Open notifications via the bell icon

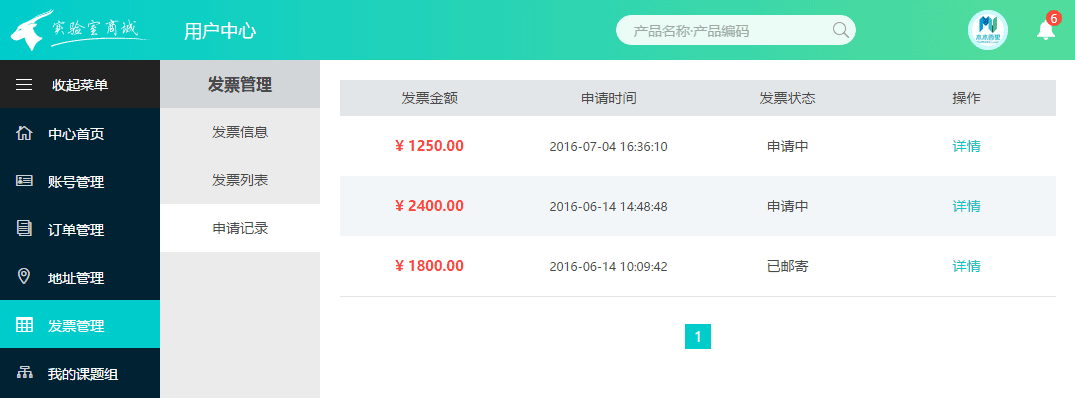pyautogui.click(x=1046, y=30)
